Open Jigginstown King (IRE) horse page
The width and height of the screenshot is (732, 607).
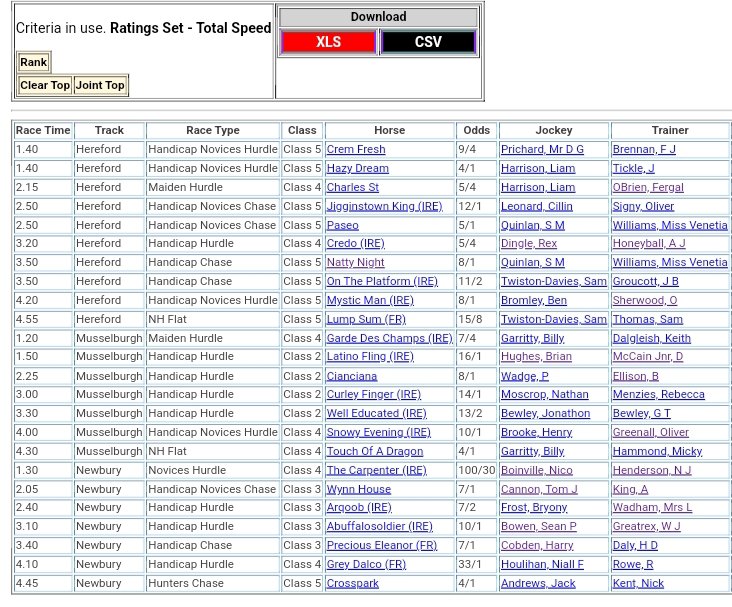coord(384,206)
